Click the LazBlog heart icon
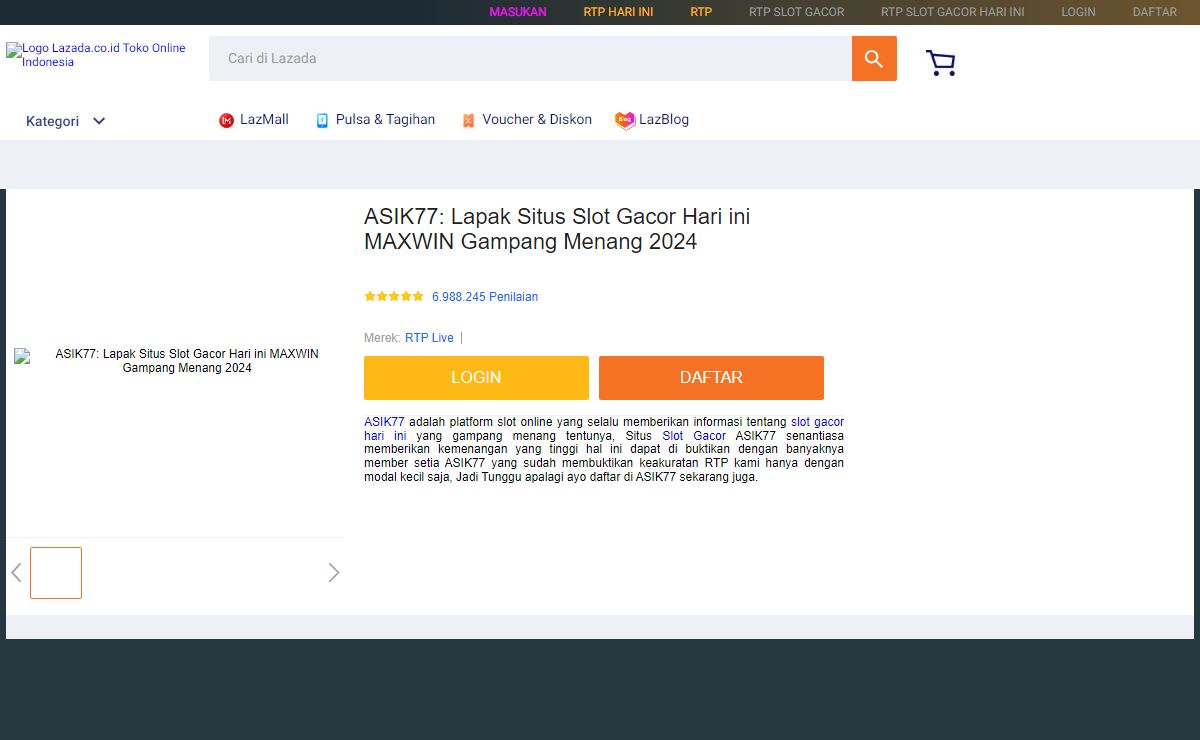The image size is (1200, 740). coord(625,120)
